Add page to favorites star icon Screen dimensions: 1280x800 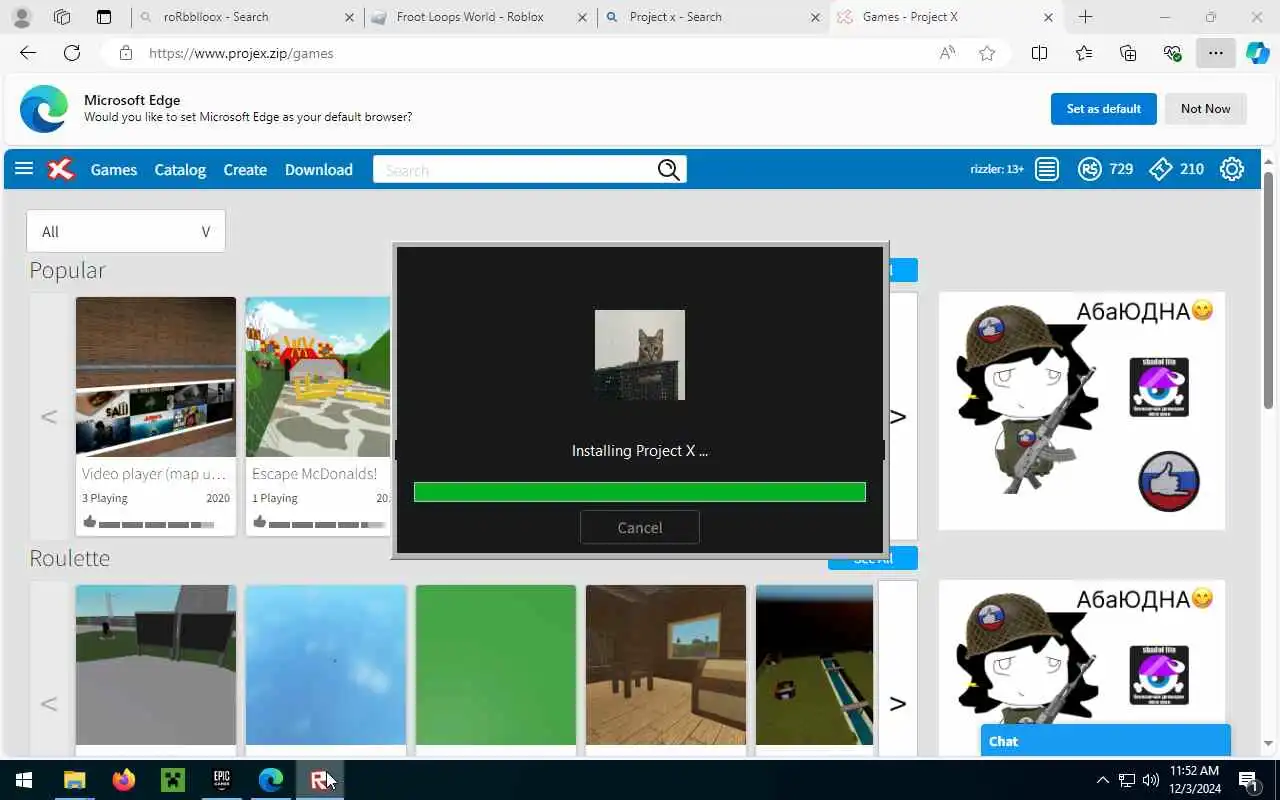point(987,53)
